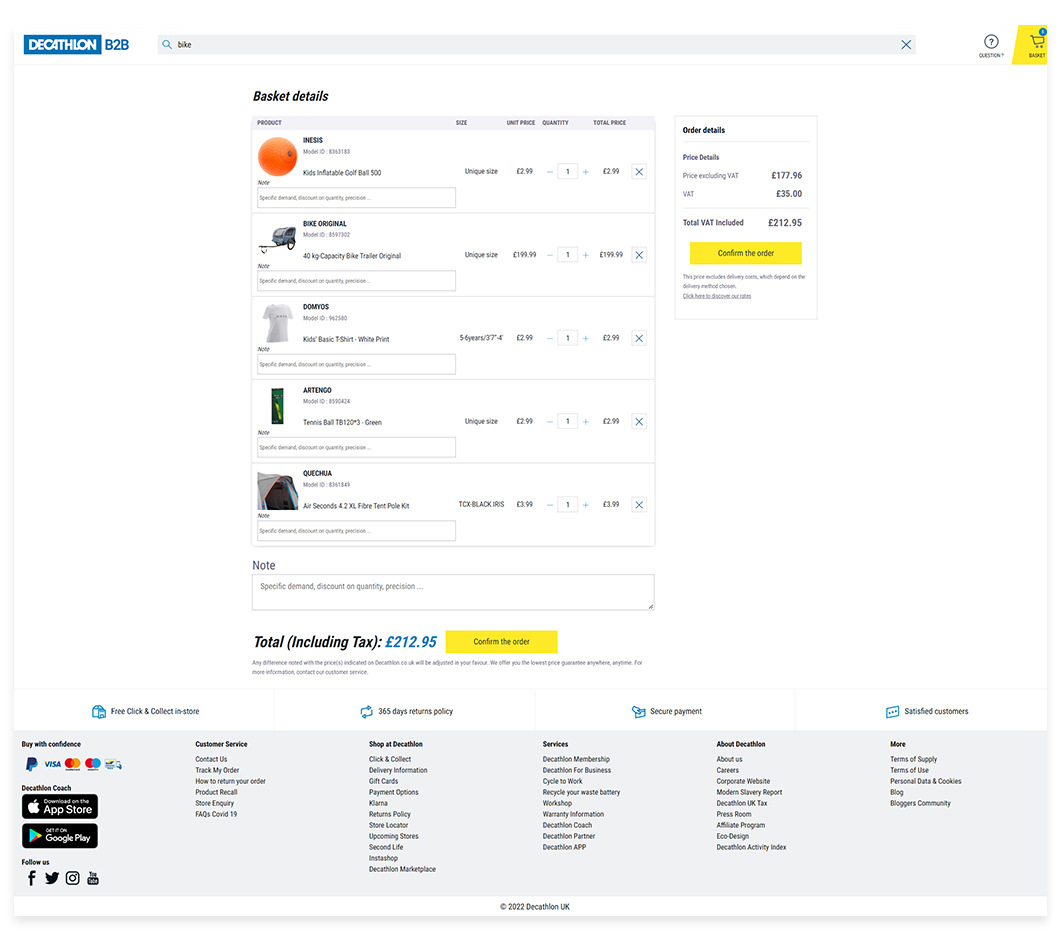
Task: Increase quantity of Bike Trailer Original
Action: pos(586,255)
